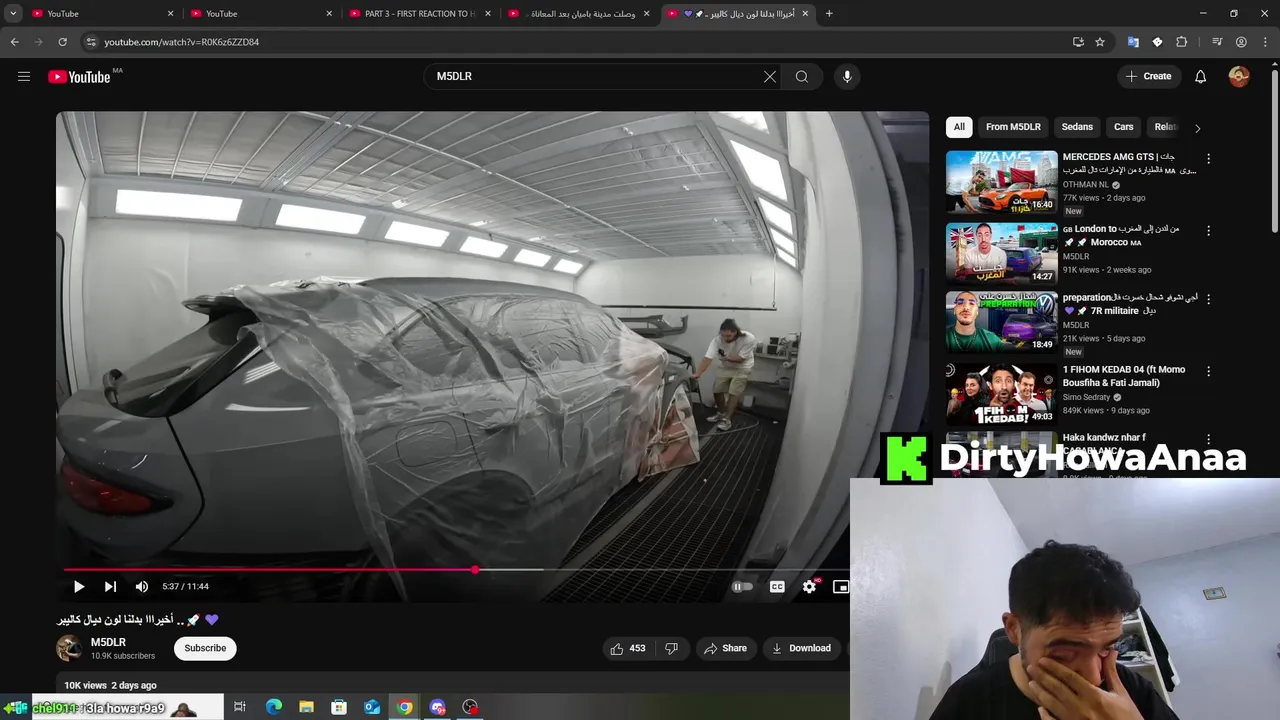View site information icon in address bar

point(91,42)
